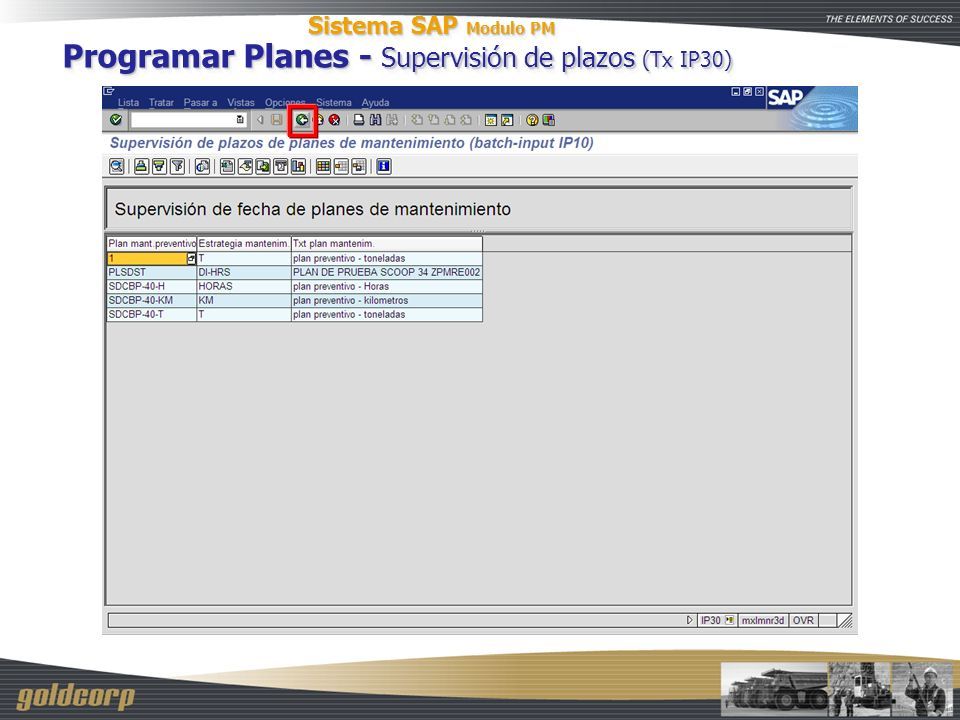Screen dimensions: 960x720
Task: Open the Lista menu
Action: (129, 102)
